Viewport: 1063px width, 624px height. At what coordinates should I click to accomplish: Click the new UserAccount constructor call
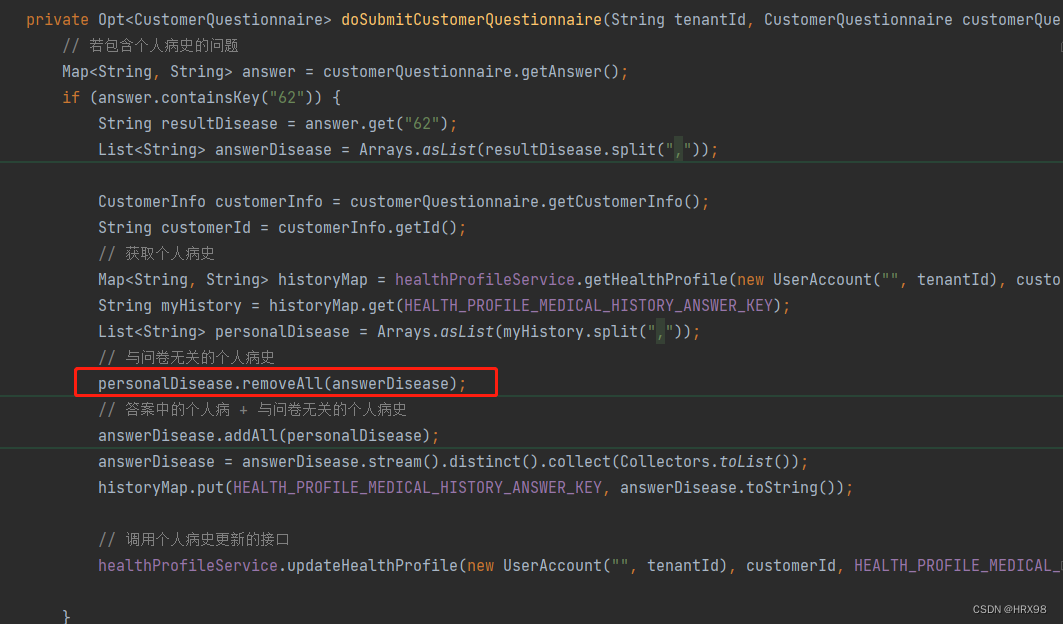pos(808,279)
